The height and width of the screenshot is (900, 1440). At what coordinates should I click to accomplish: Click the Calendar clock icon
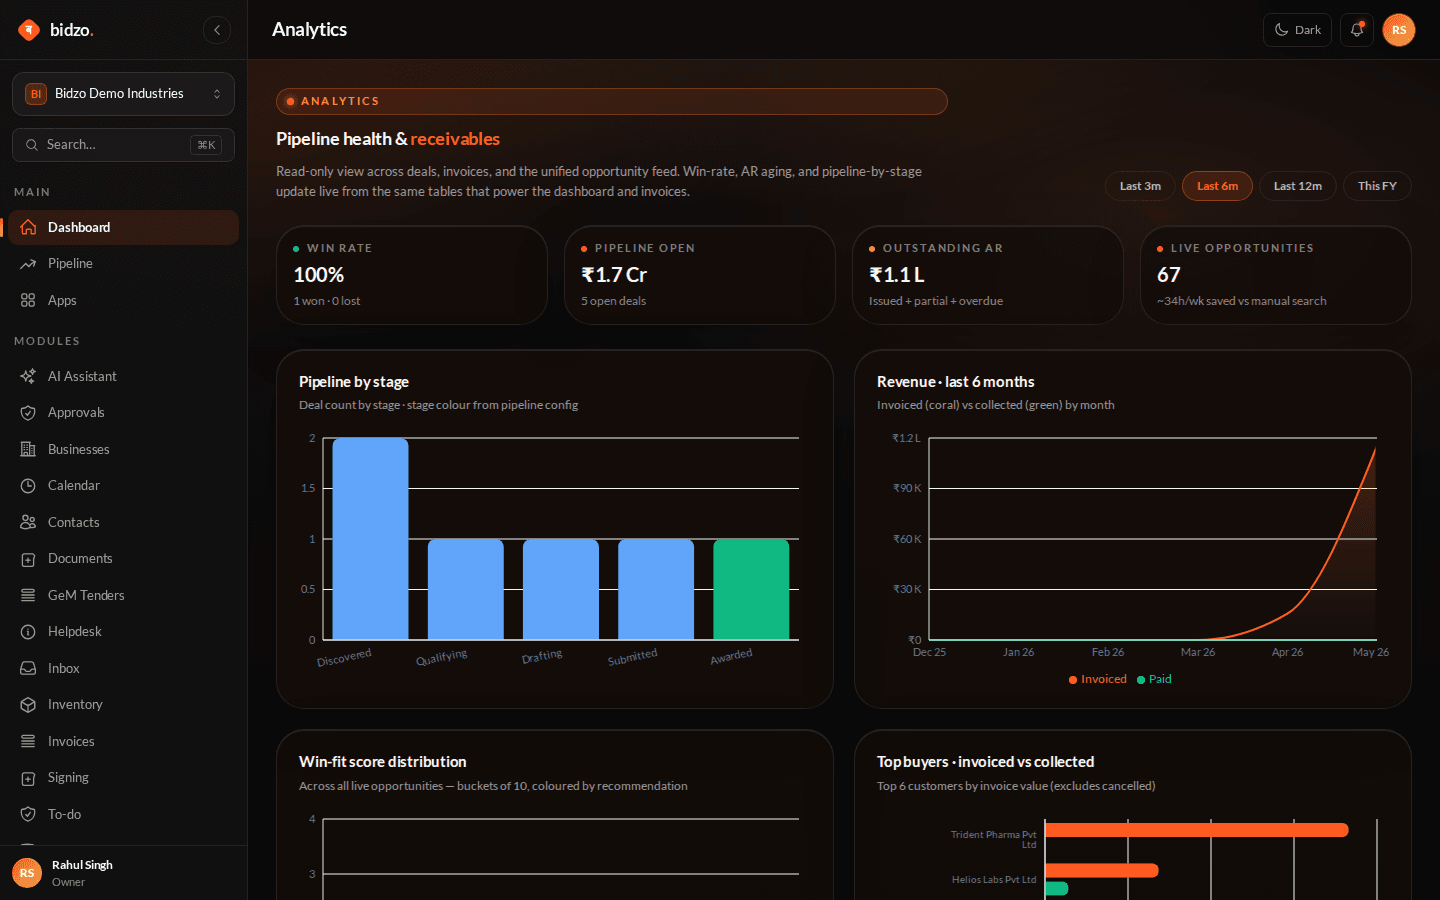28,486
